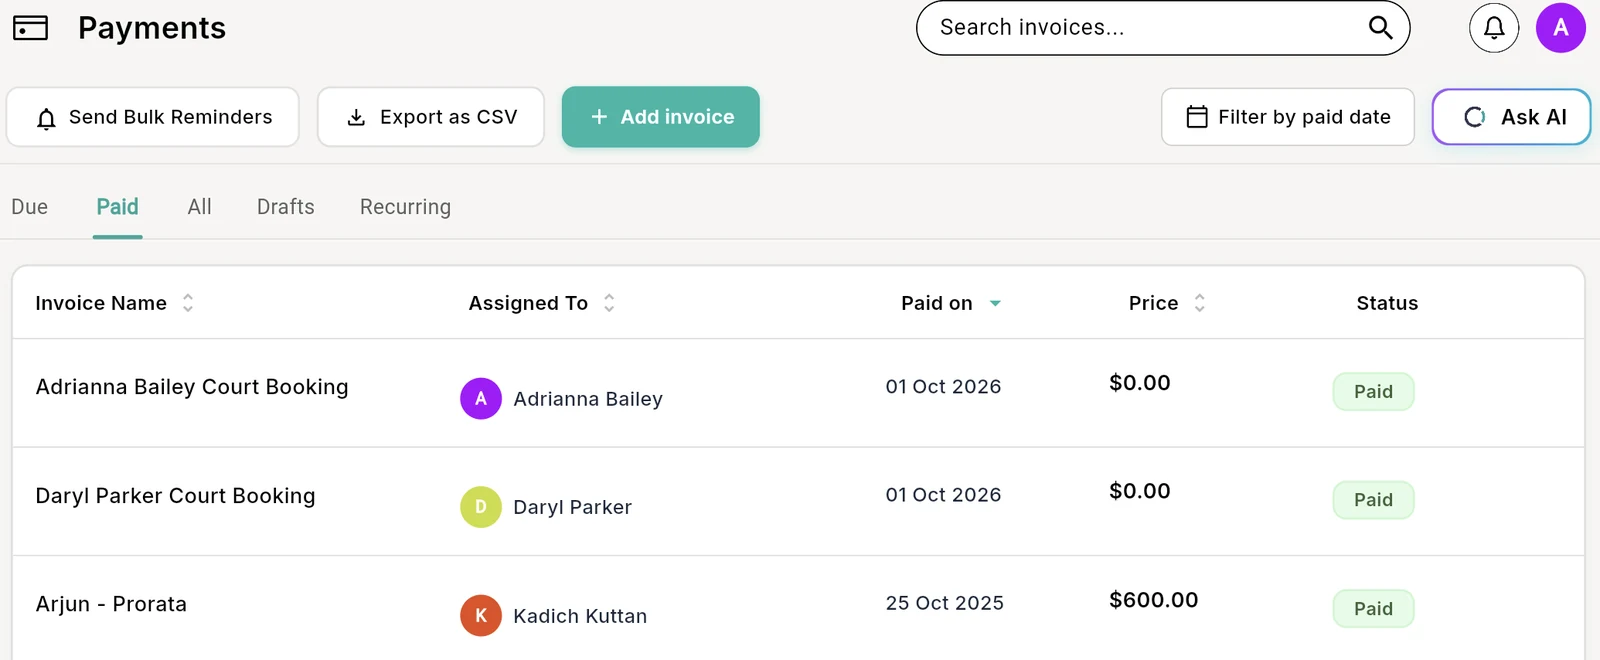Viewport: 1600px width, 660px height.
Task: Click Kadich Kuttan's avatar icon
Action: point(481,616)
